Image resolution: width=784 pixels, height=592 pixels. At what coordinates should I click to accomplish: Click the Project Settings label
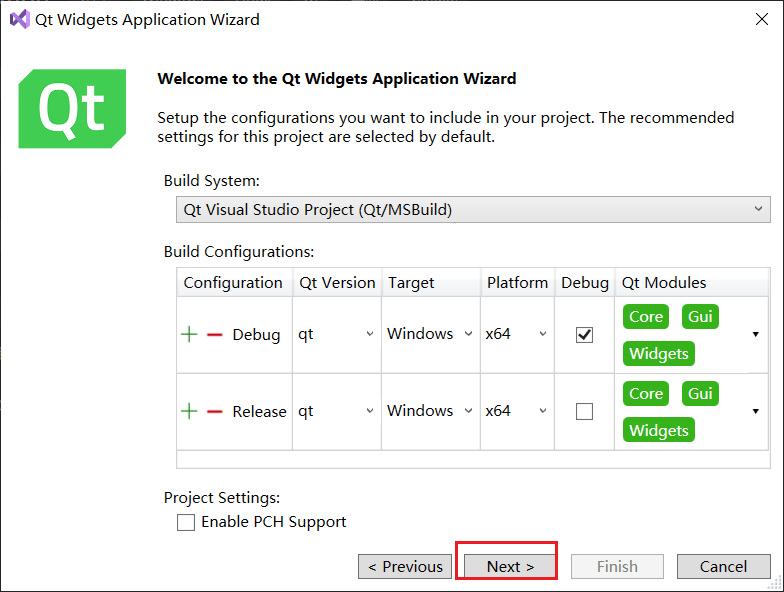point(222,498)
